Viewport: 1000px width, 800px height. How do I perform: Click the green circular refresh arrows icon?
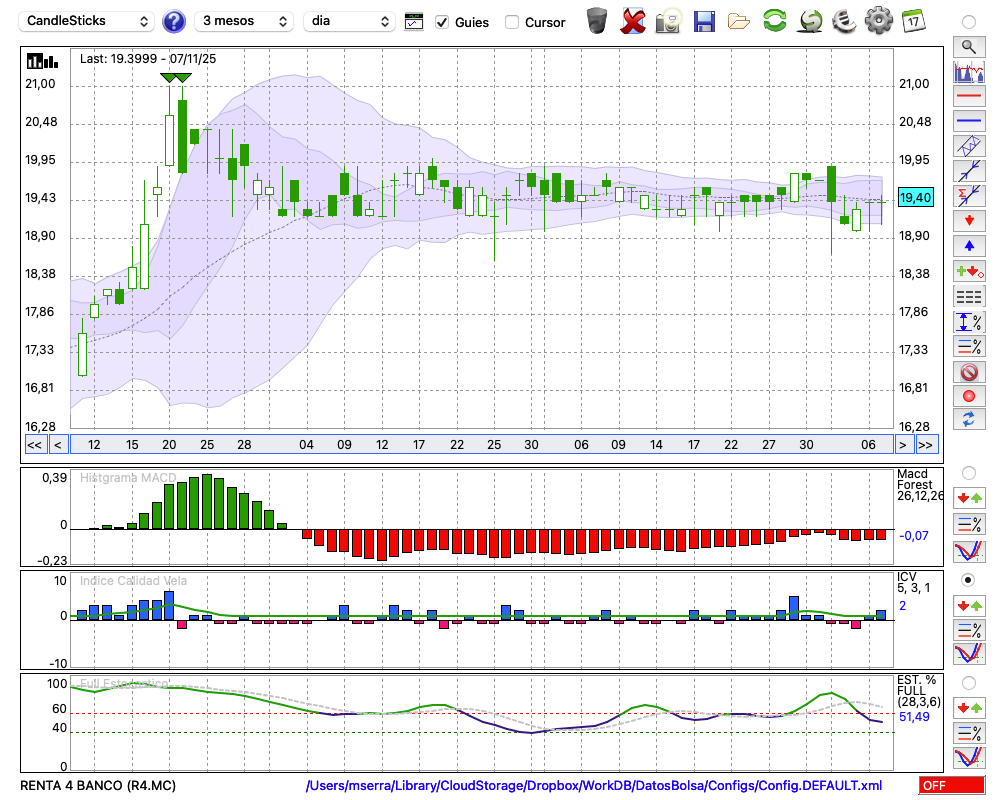774,21
